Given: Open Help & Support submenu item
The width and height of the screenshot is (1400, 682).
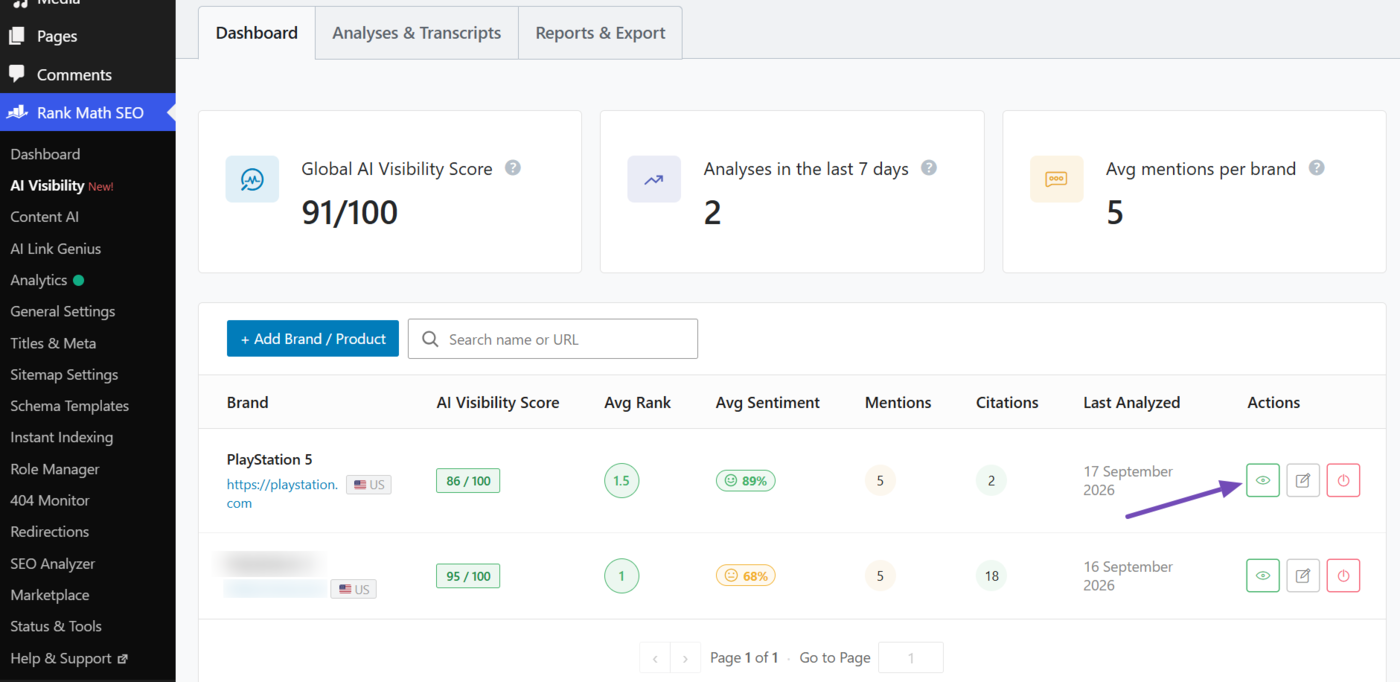Looking at the screenshot, I should (61, 658).
